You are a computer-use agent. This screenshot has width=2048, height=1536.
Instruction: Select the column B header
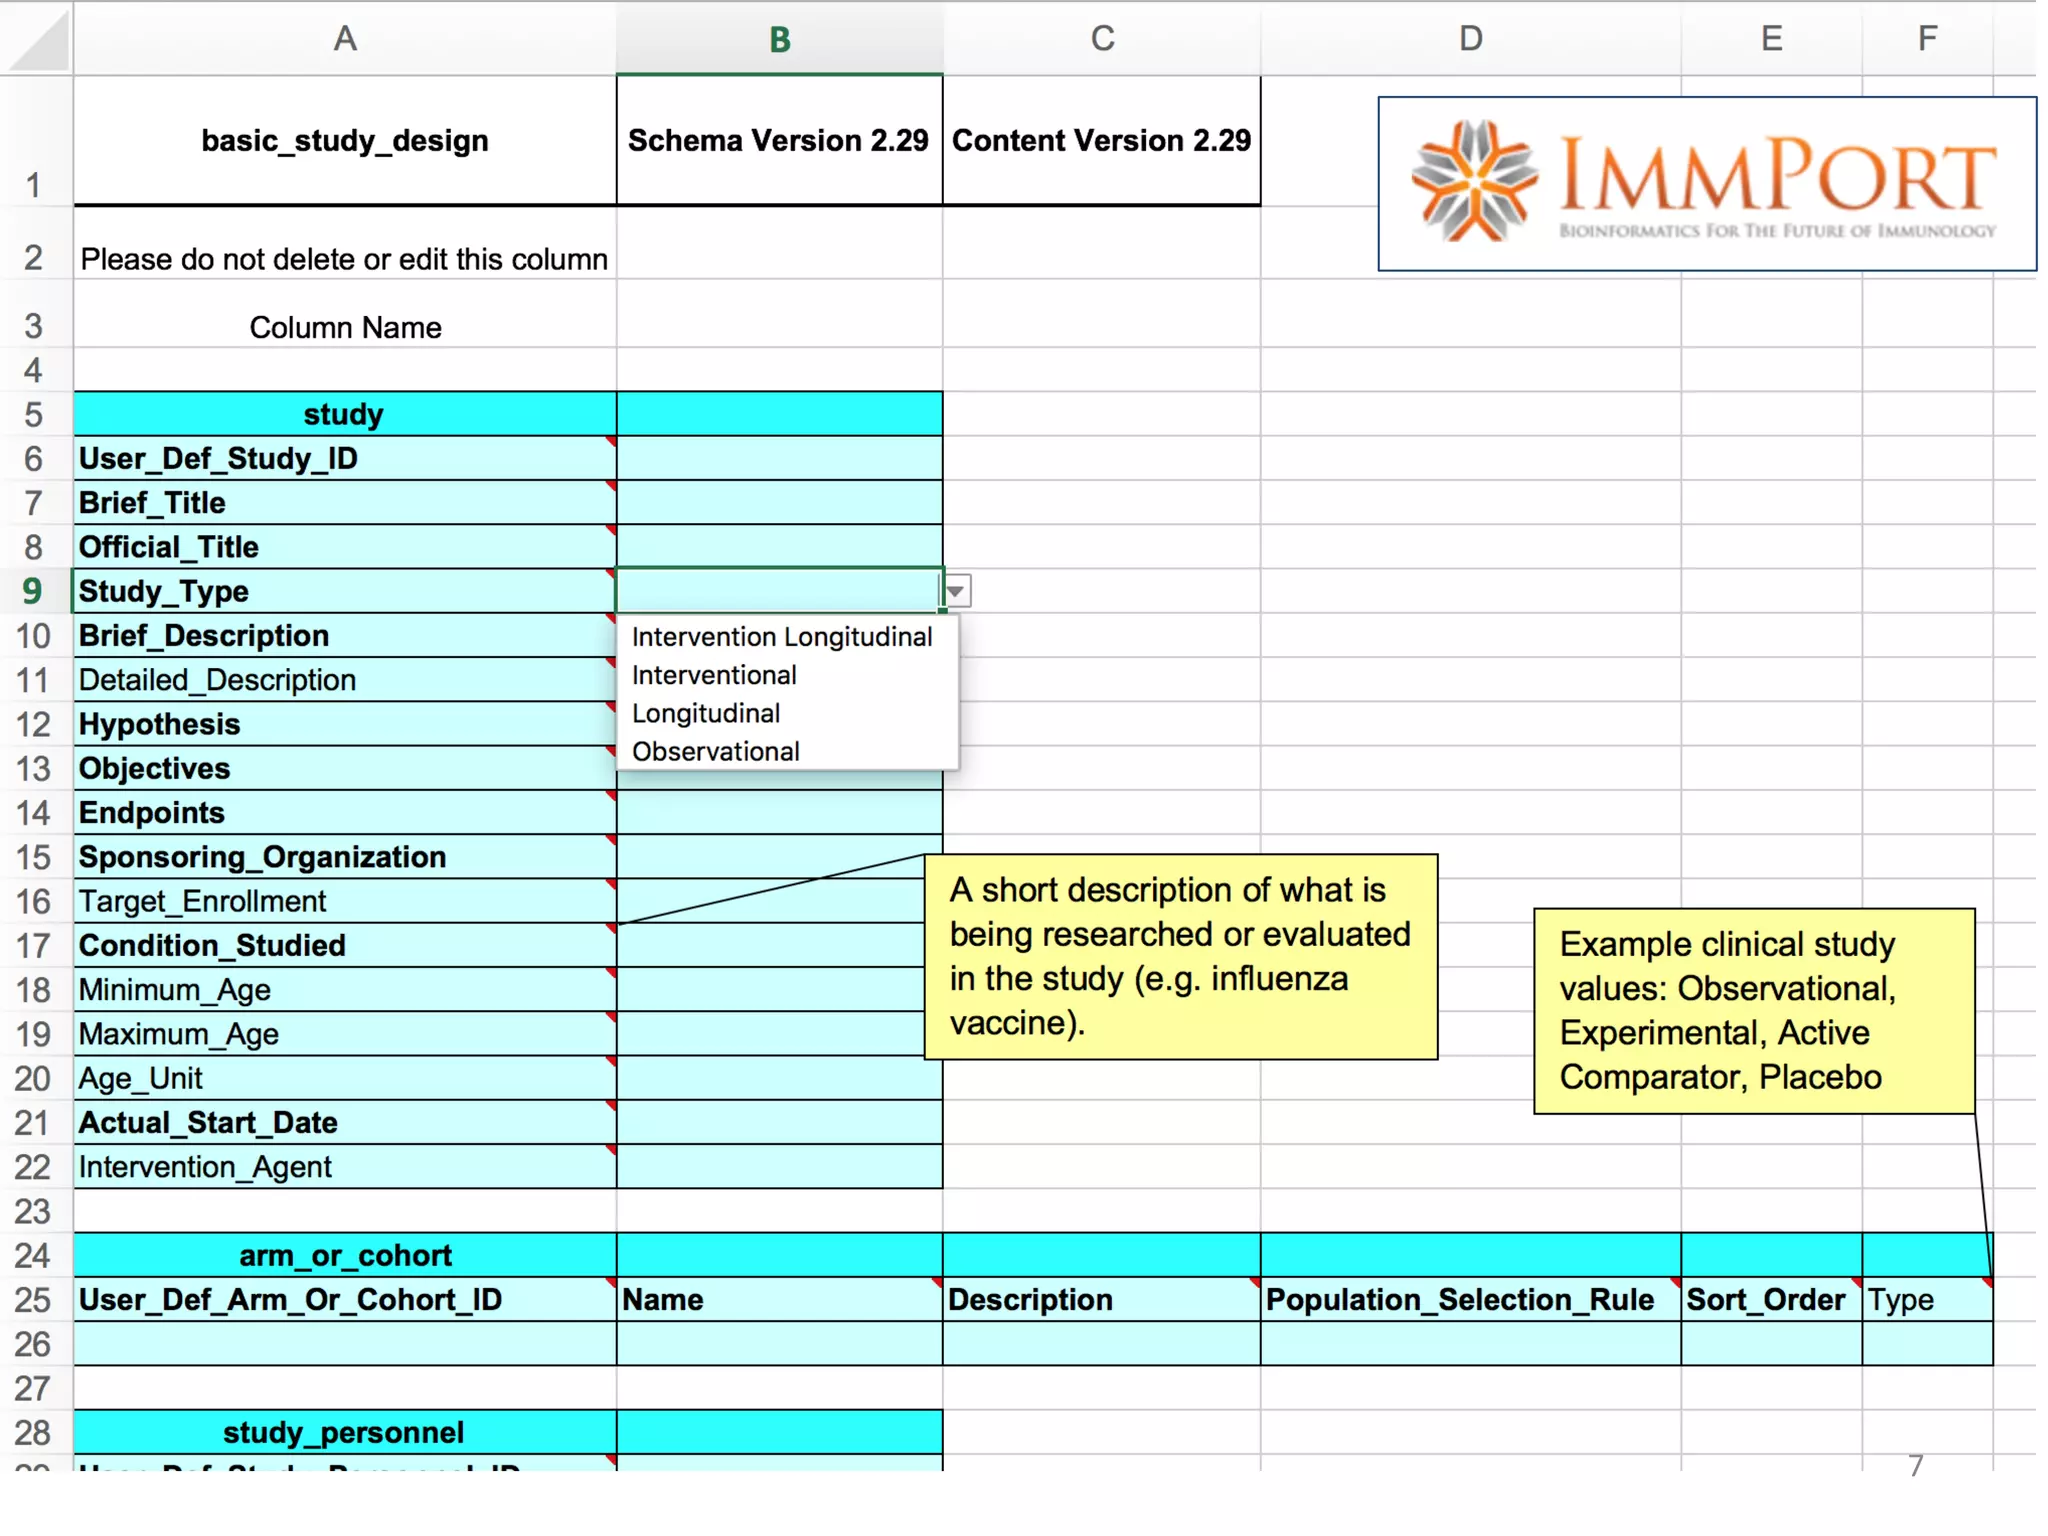coord(779,40)
